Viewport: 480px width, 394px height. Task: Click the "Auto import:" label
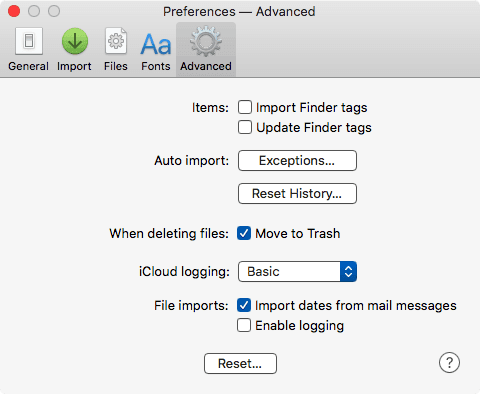tap(192, 161)
